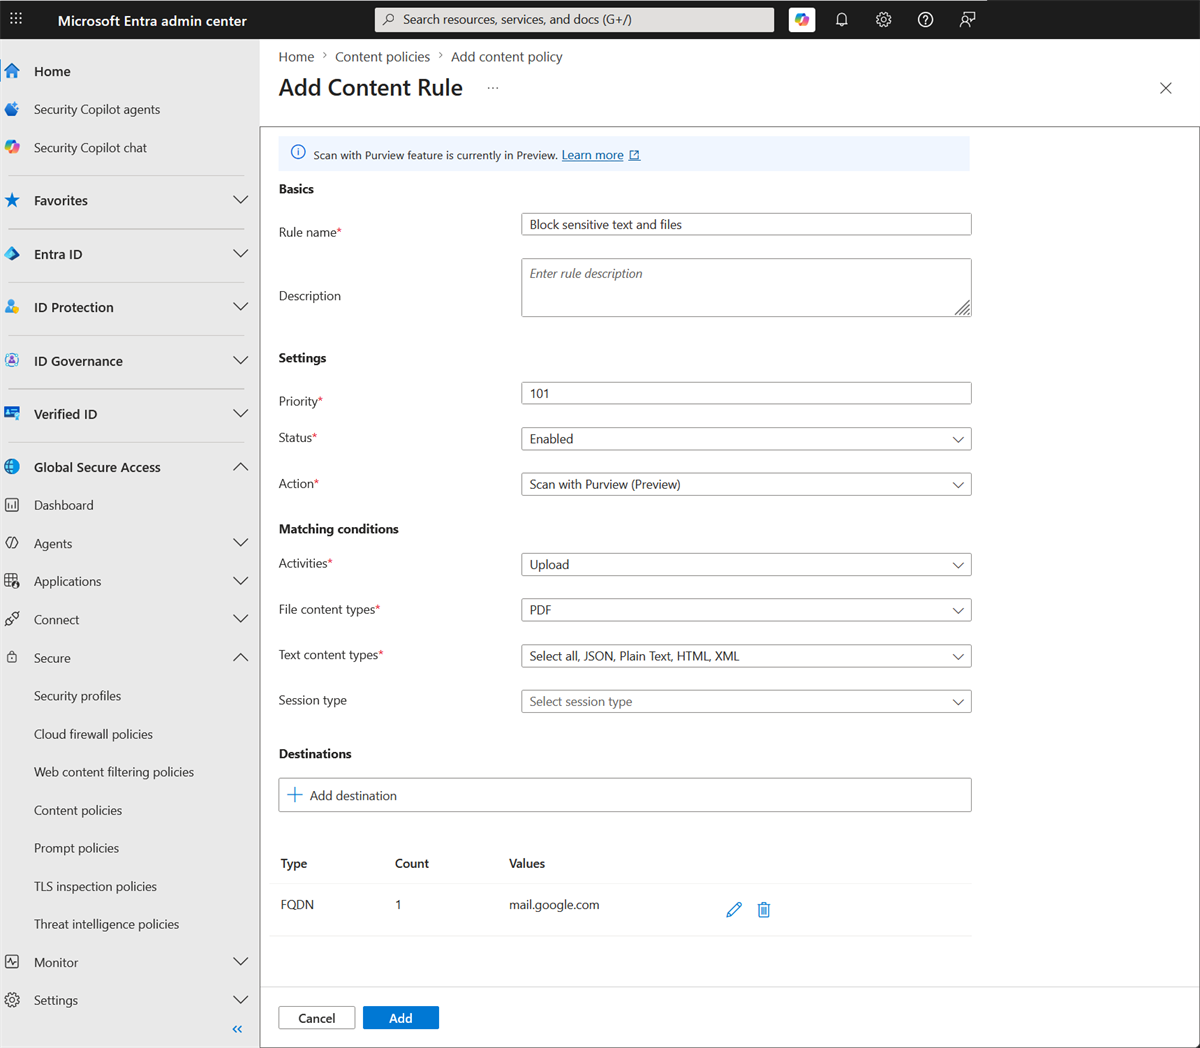Click the Applications grid icon
The image size is (1200, 1048).
12,581
